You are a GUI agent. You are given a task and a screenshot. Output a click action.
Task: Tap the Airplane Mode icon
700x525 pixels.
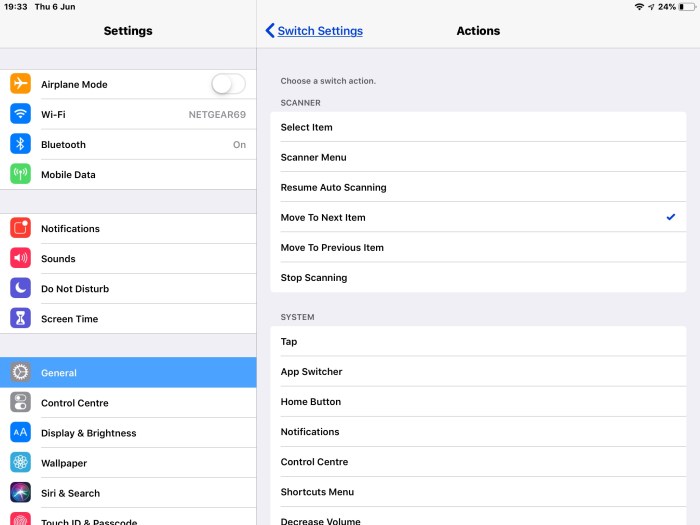20,84
